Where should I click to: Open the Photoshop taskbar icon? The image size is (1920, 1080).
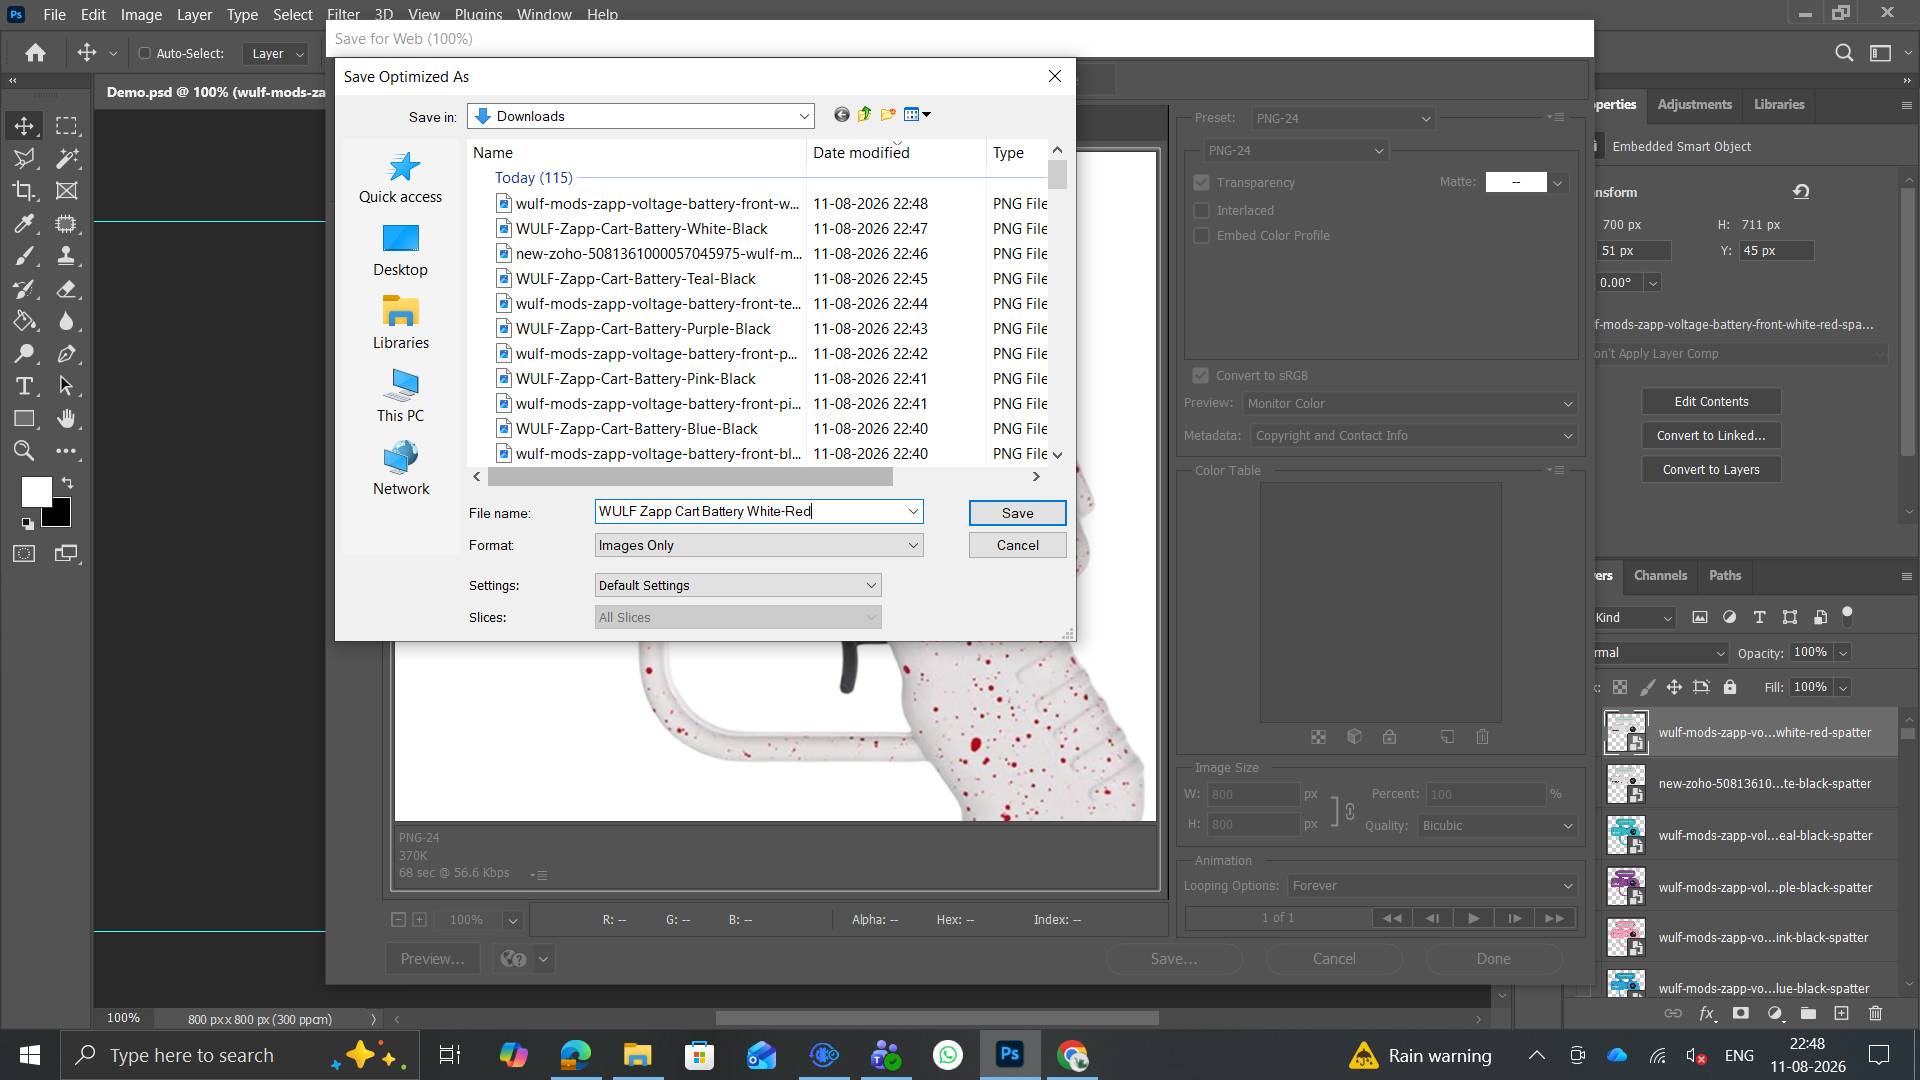pos(1010,1054)
